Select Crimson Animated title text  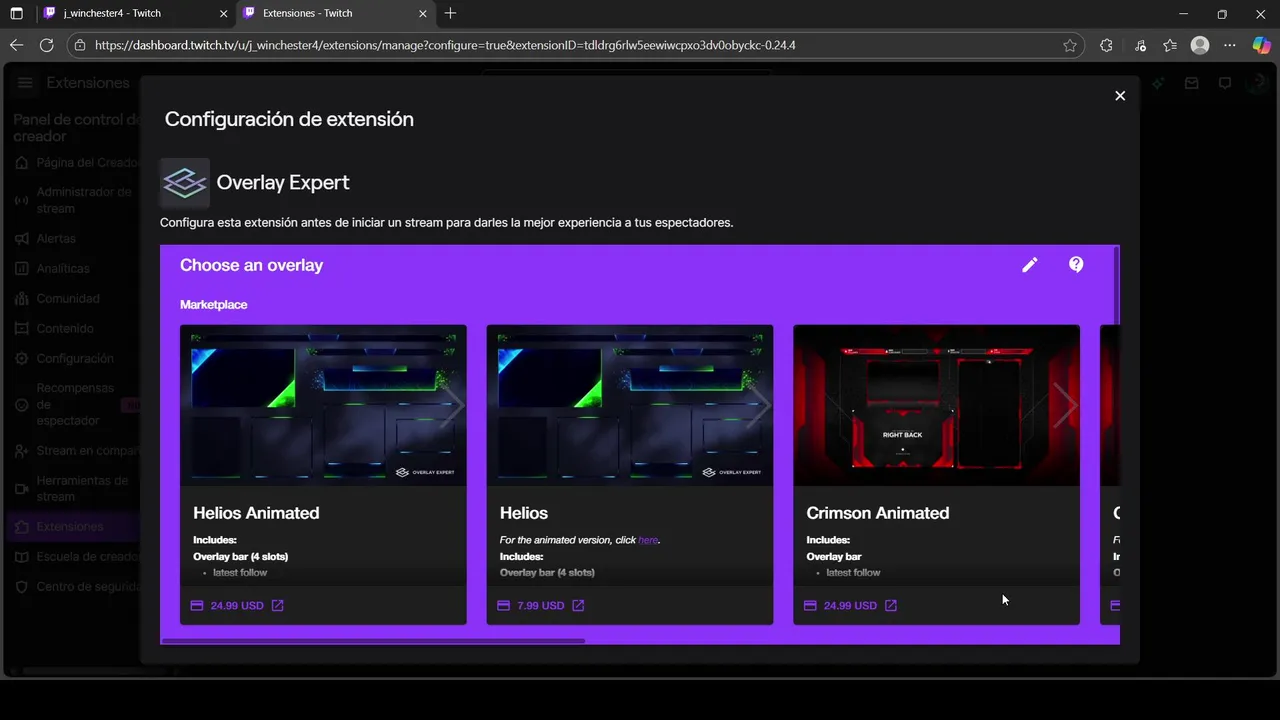pos(878,513)
